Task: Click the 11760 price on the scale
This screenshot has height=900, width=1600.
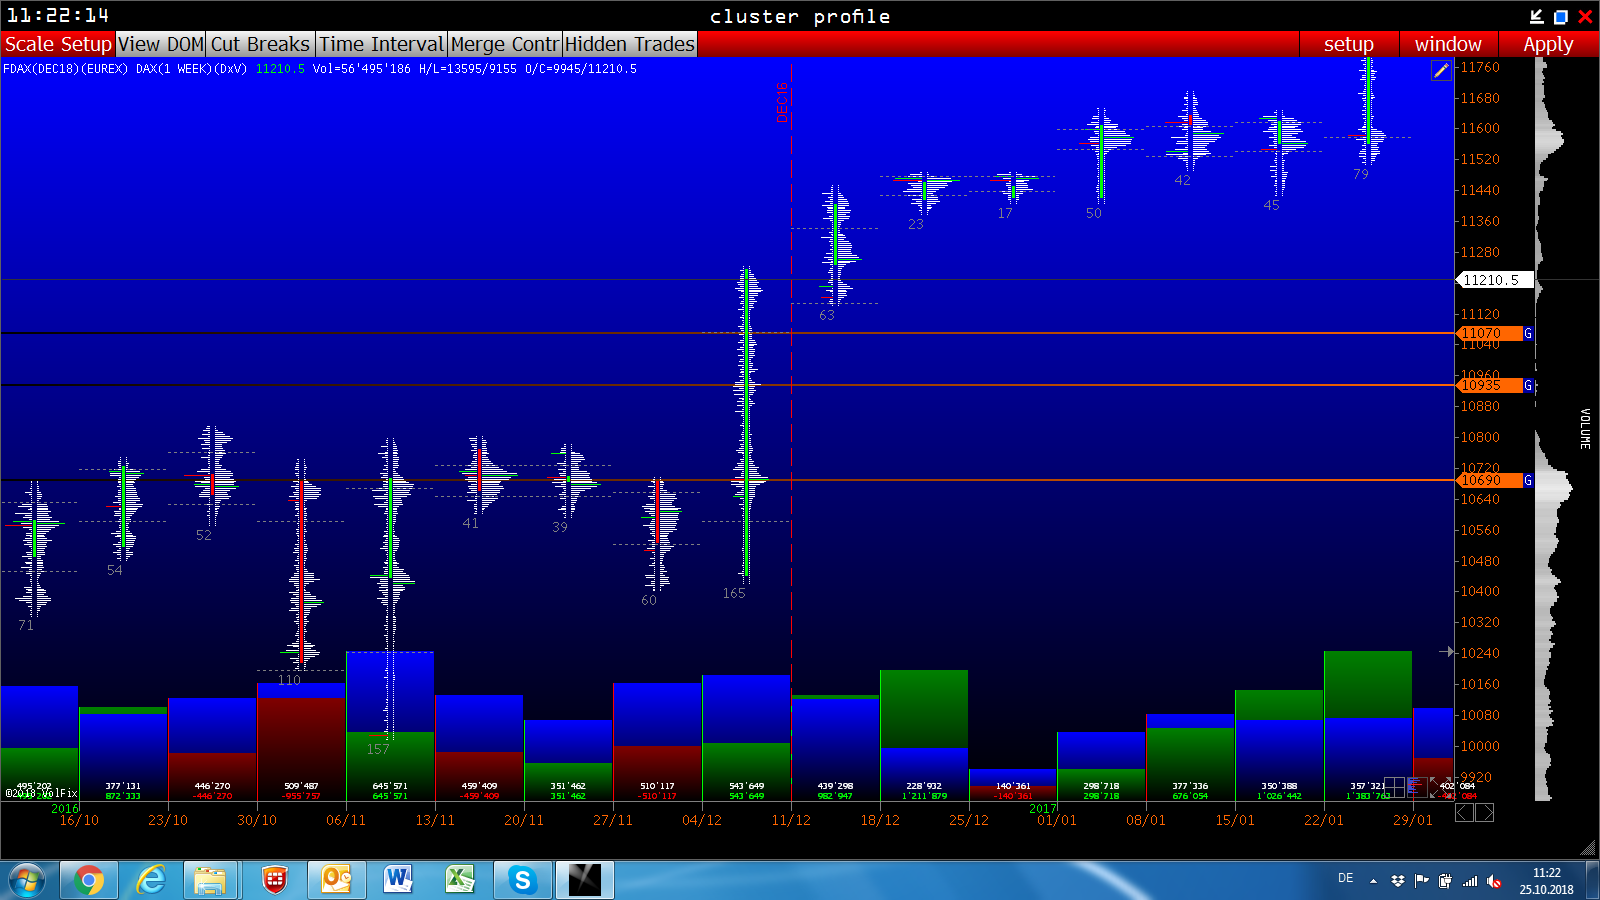Action: pyautogui.click(x=1480, y=67)
